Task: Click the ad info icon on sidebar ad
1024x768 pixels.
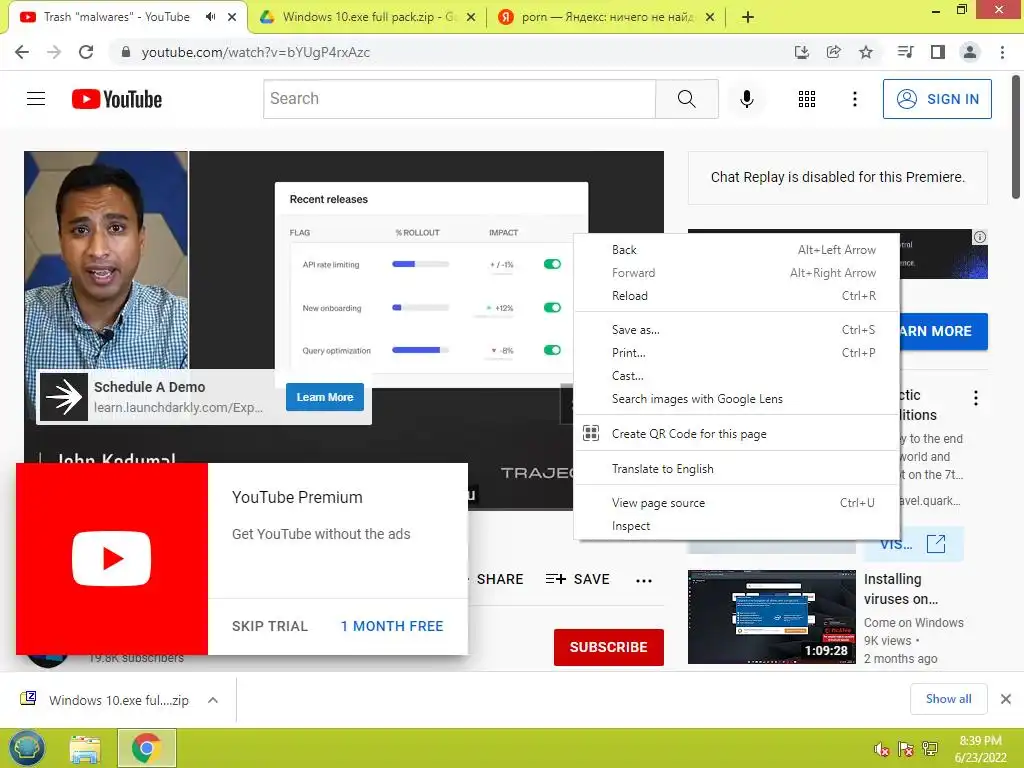Action: [x=980, y=237]
